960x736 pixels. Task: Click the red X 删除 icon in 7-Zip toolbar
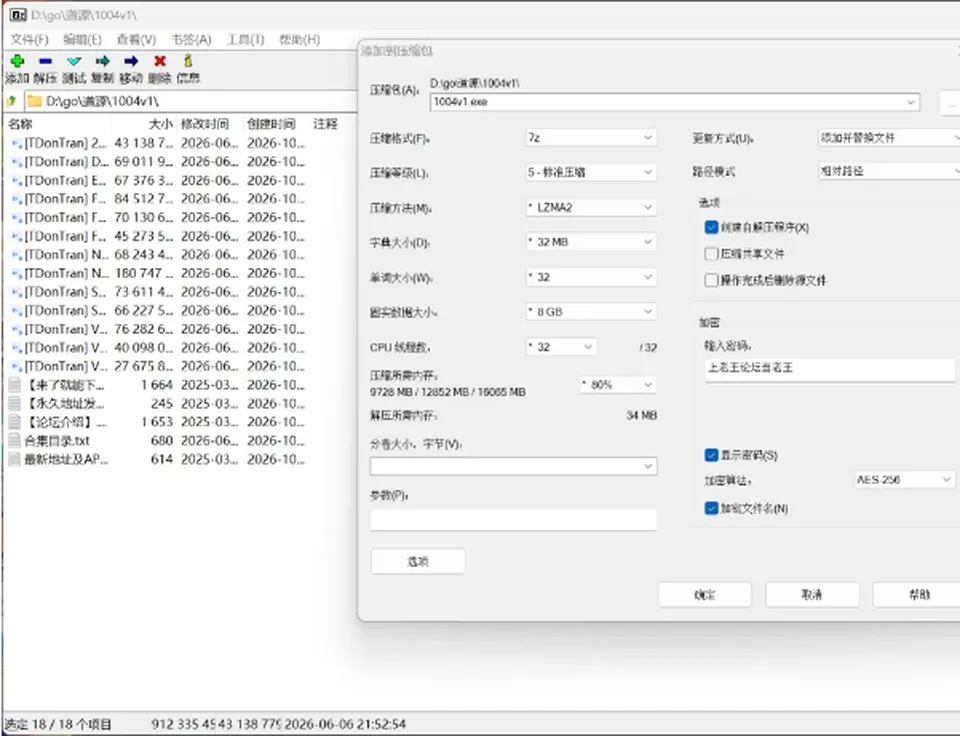(160, 61)
